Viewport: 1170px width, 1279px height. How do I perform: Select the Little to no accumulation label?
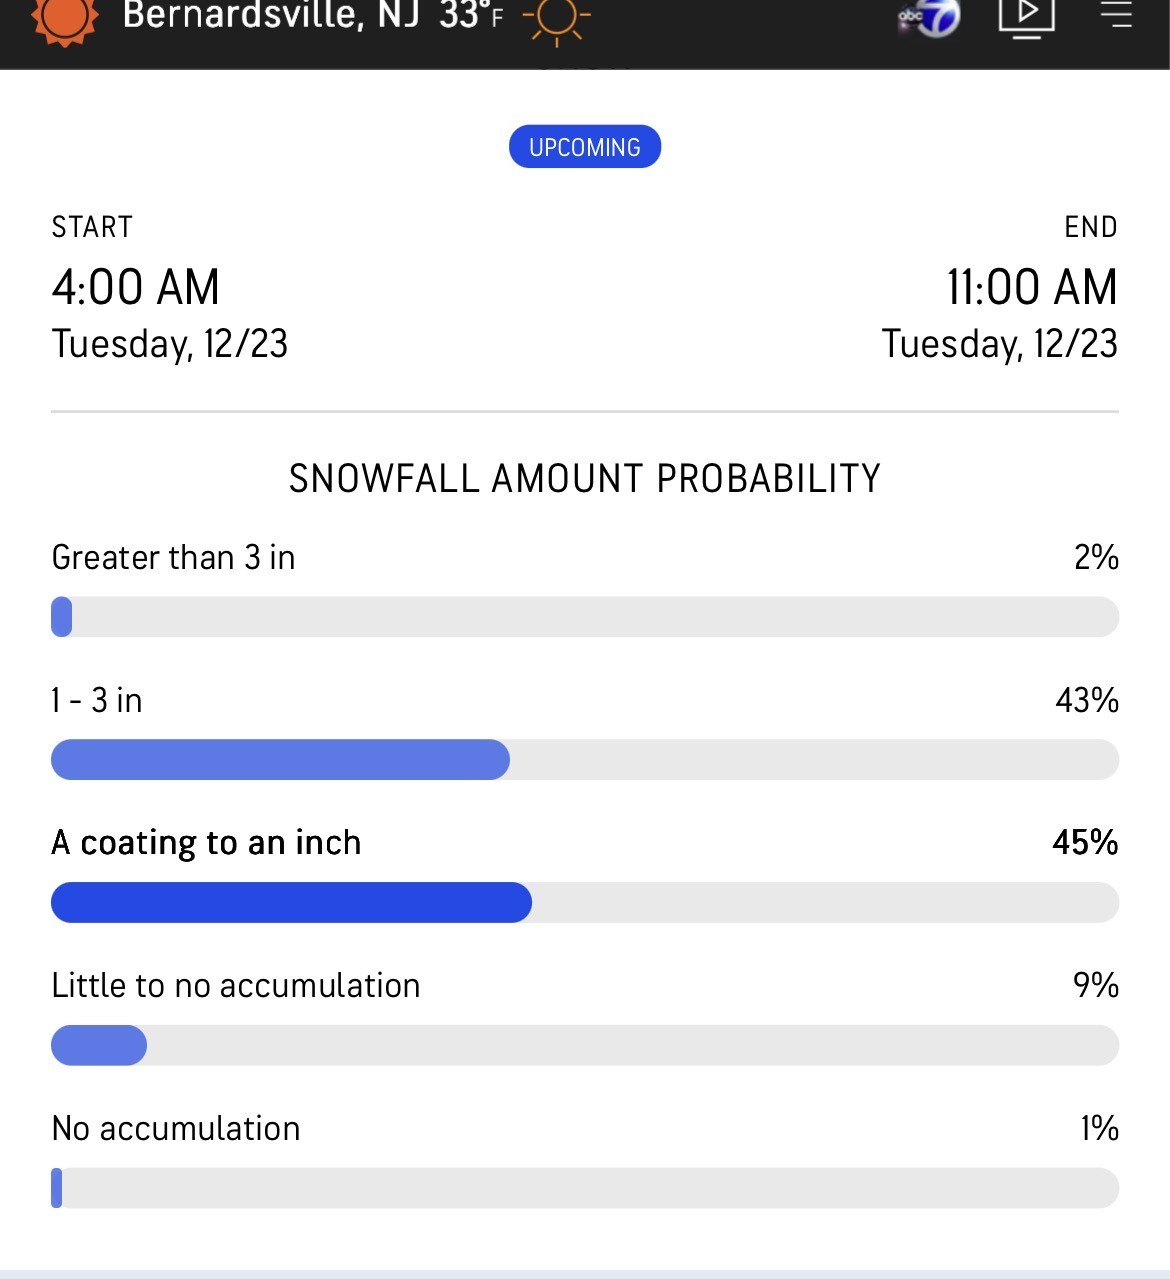236,986
